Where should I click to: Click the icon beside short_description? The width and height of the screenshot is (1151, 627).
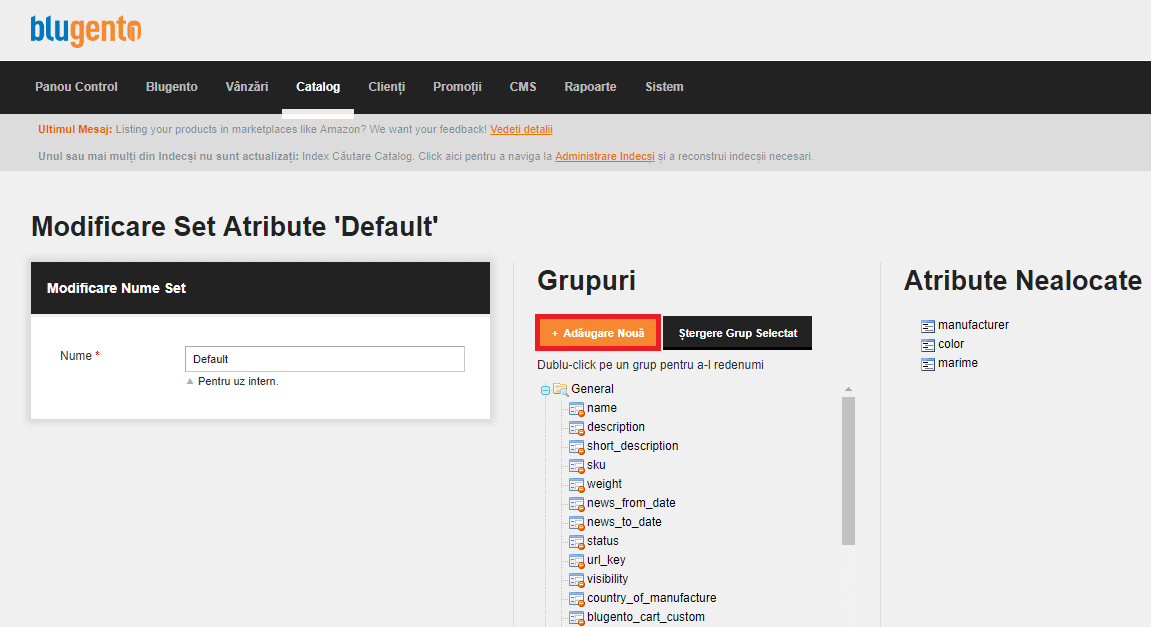tap(577, 447)
